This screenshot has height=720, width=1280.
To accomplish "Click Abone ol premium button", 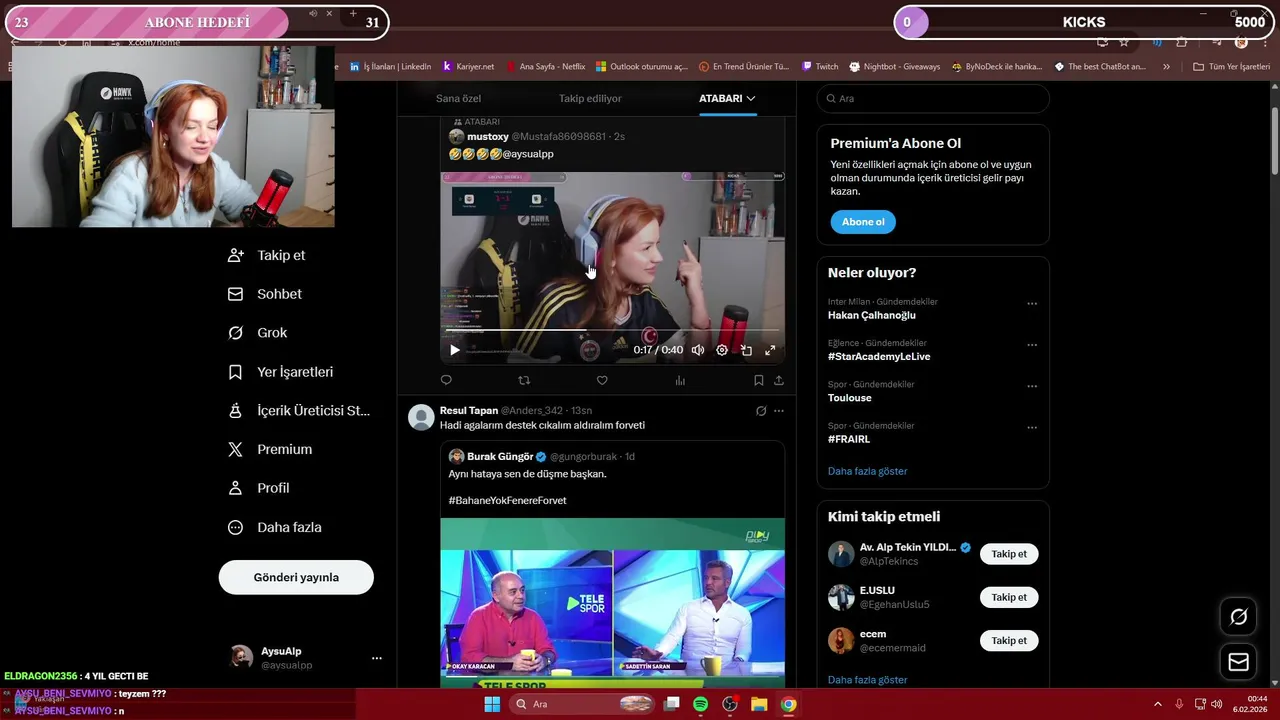I will click(x=863, y=222).
